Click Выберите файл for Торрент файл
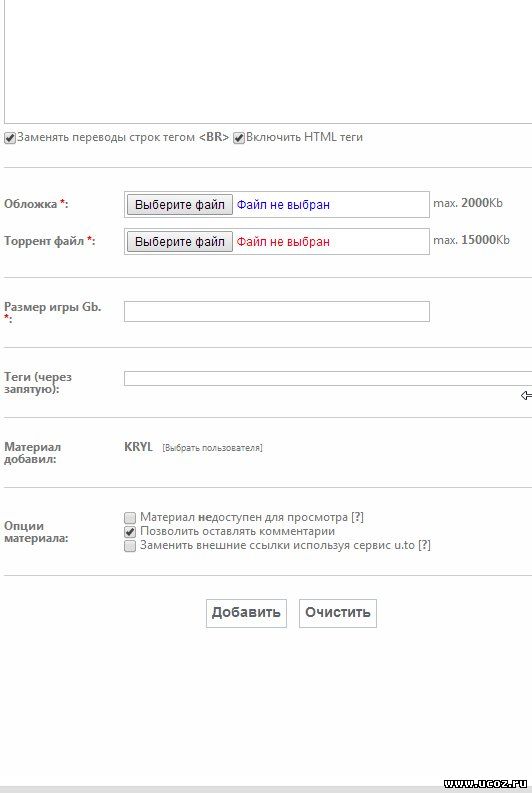Viewport: 532px width, 793px height. click(x=180, y=241)
